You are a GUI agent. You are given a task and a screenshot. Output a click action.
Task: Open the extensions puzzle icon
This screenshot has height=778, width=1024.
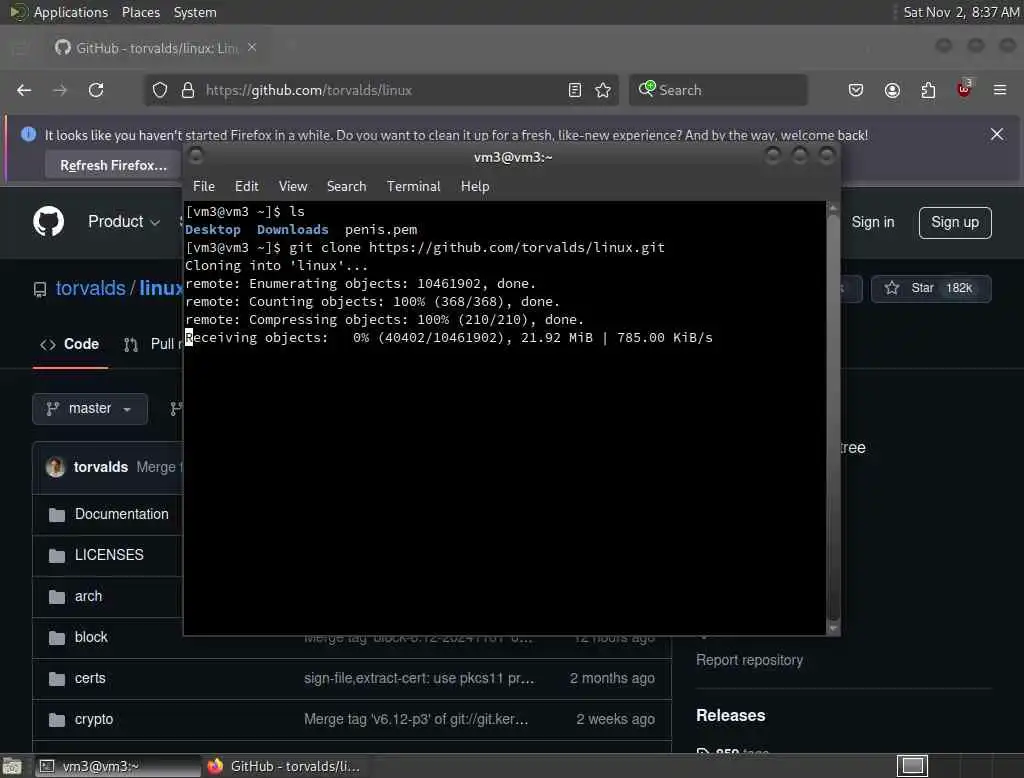(x=928, y=90)
